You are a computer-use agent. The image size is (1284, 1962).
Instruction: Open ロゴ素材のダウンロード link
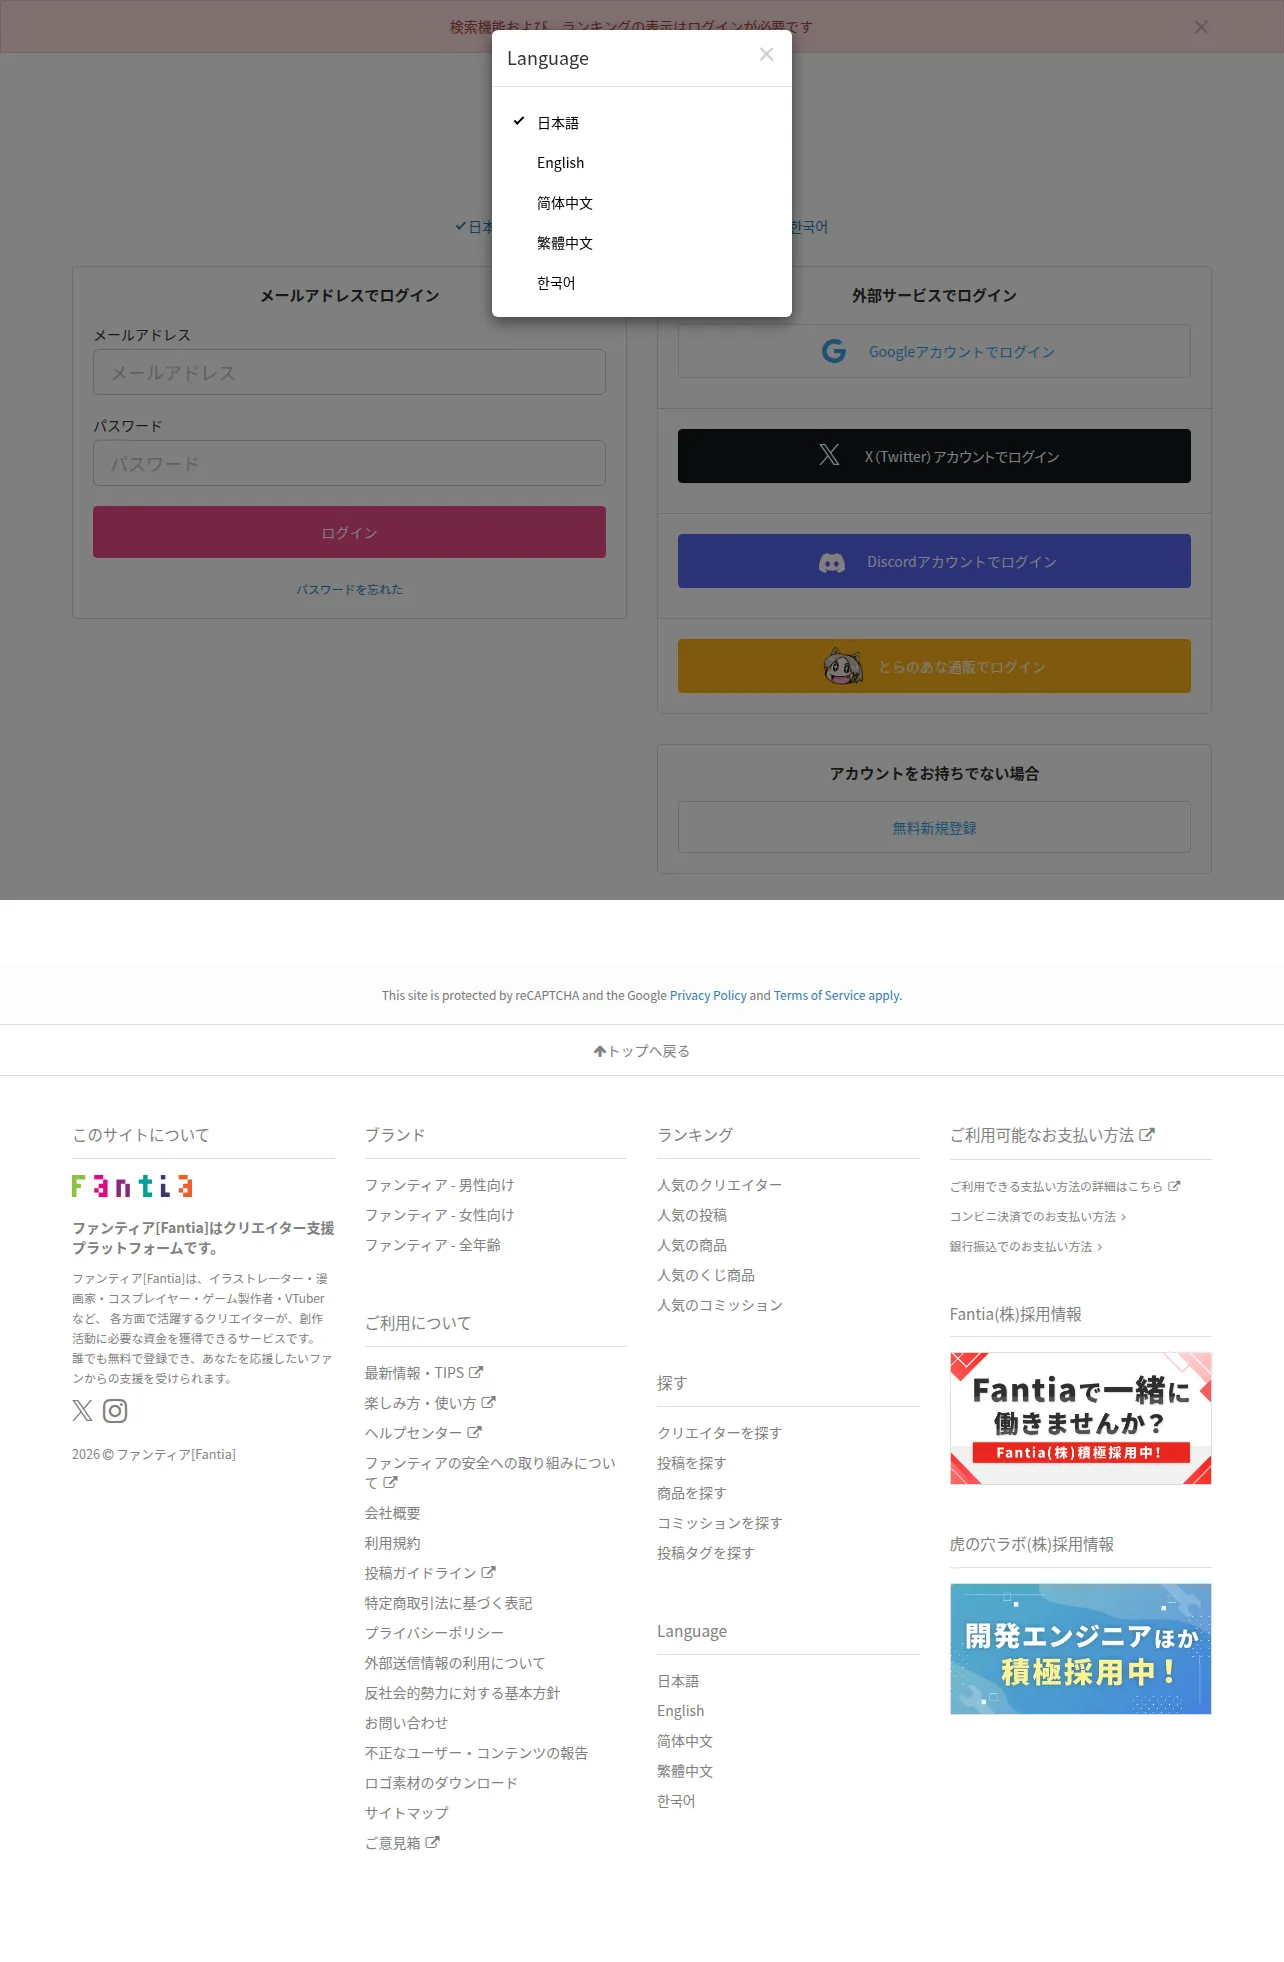442,1783
